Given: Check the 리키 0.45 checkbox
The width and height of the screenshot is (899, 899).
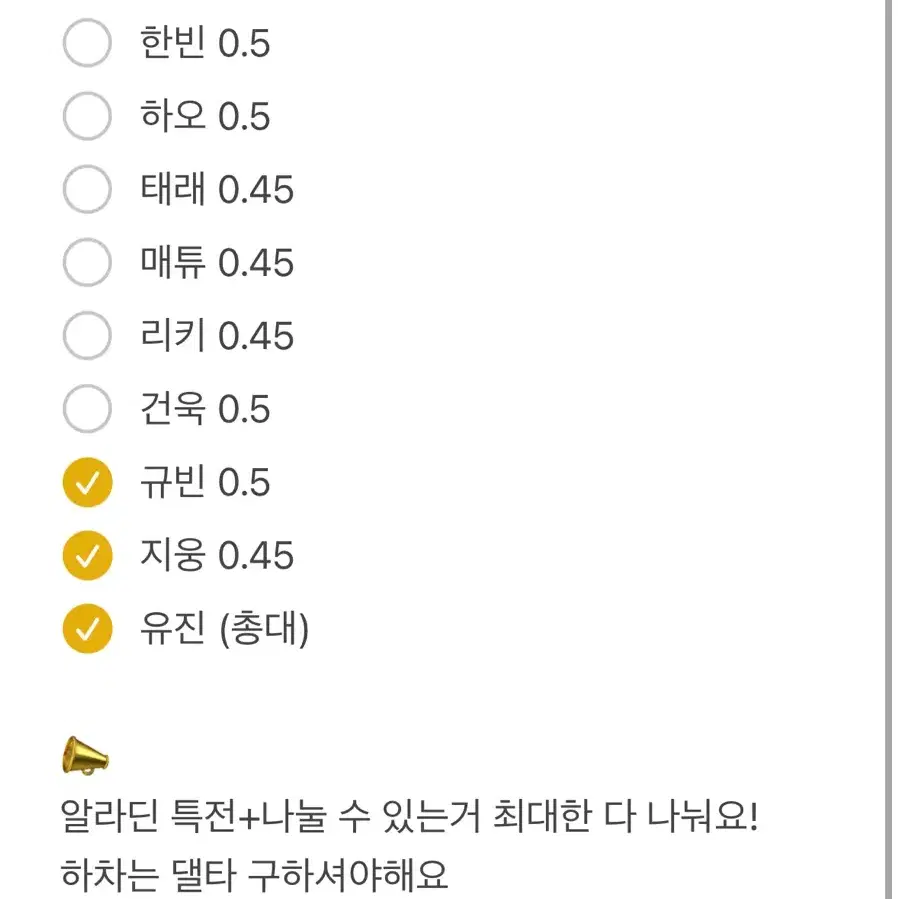Looking at the screenshot, I should tap(87, 336).
